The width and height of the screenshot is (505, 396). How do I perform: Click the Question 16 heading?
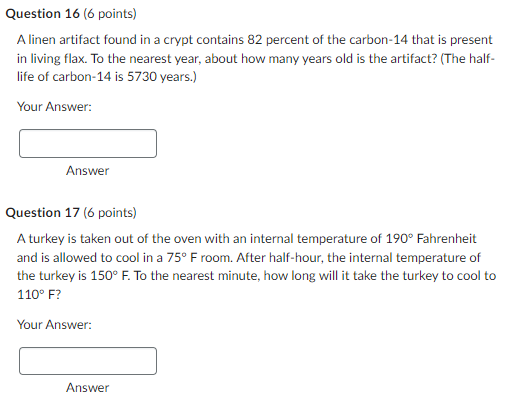(x=43, y=14)
